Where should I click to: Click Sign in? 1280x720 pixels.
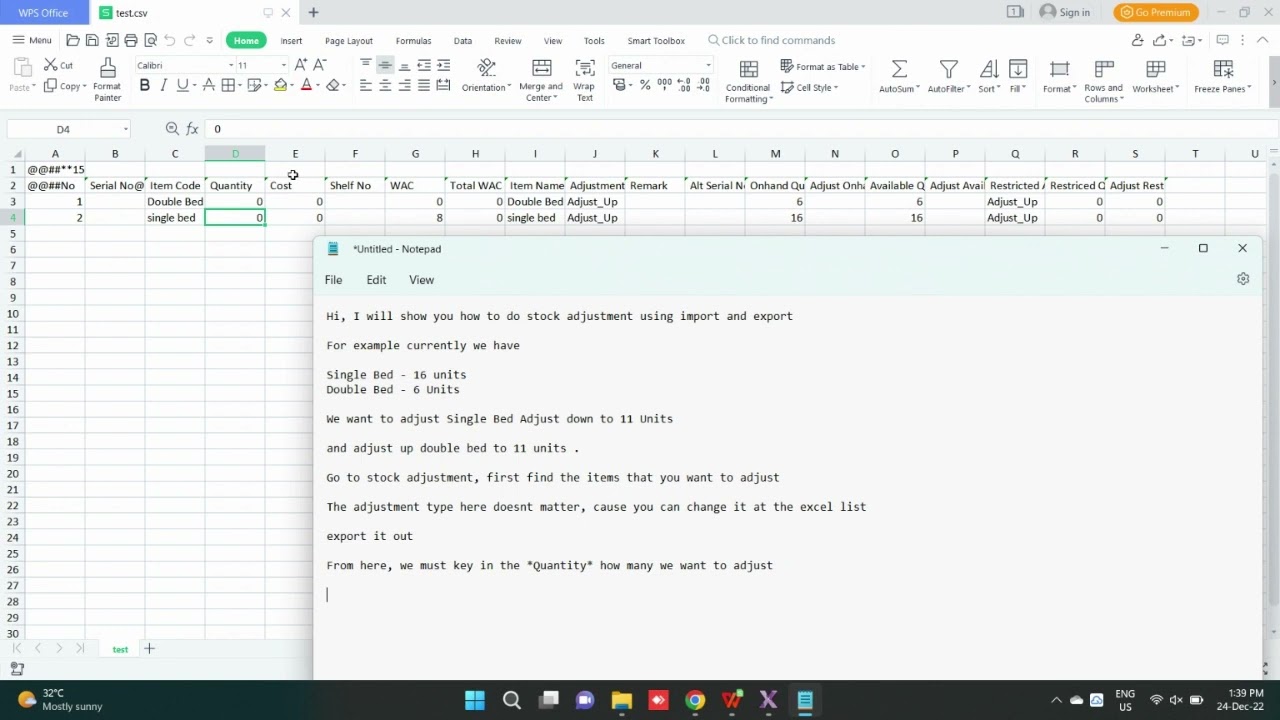(x=1065, y=12)
